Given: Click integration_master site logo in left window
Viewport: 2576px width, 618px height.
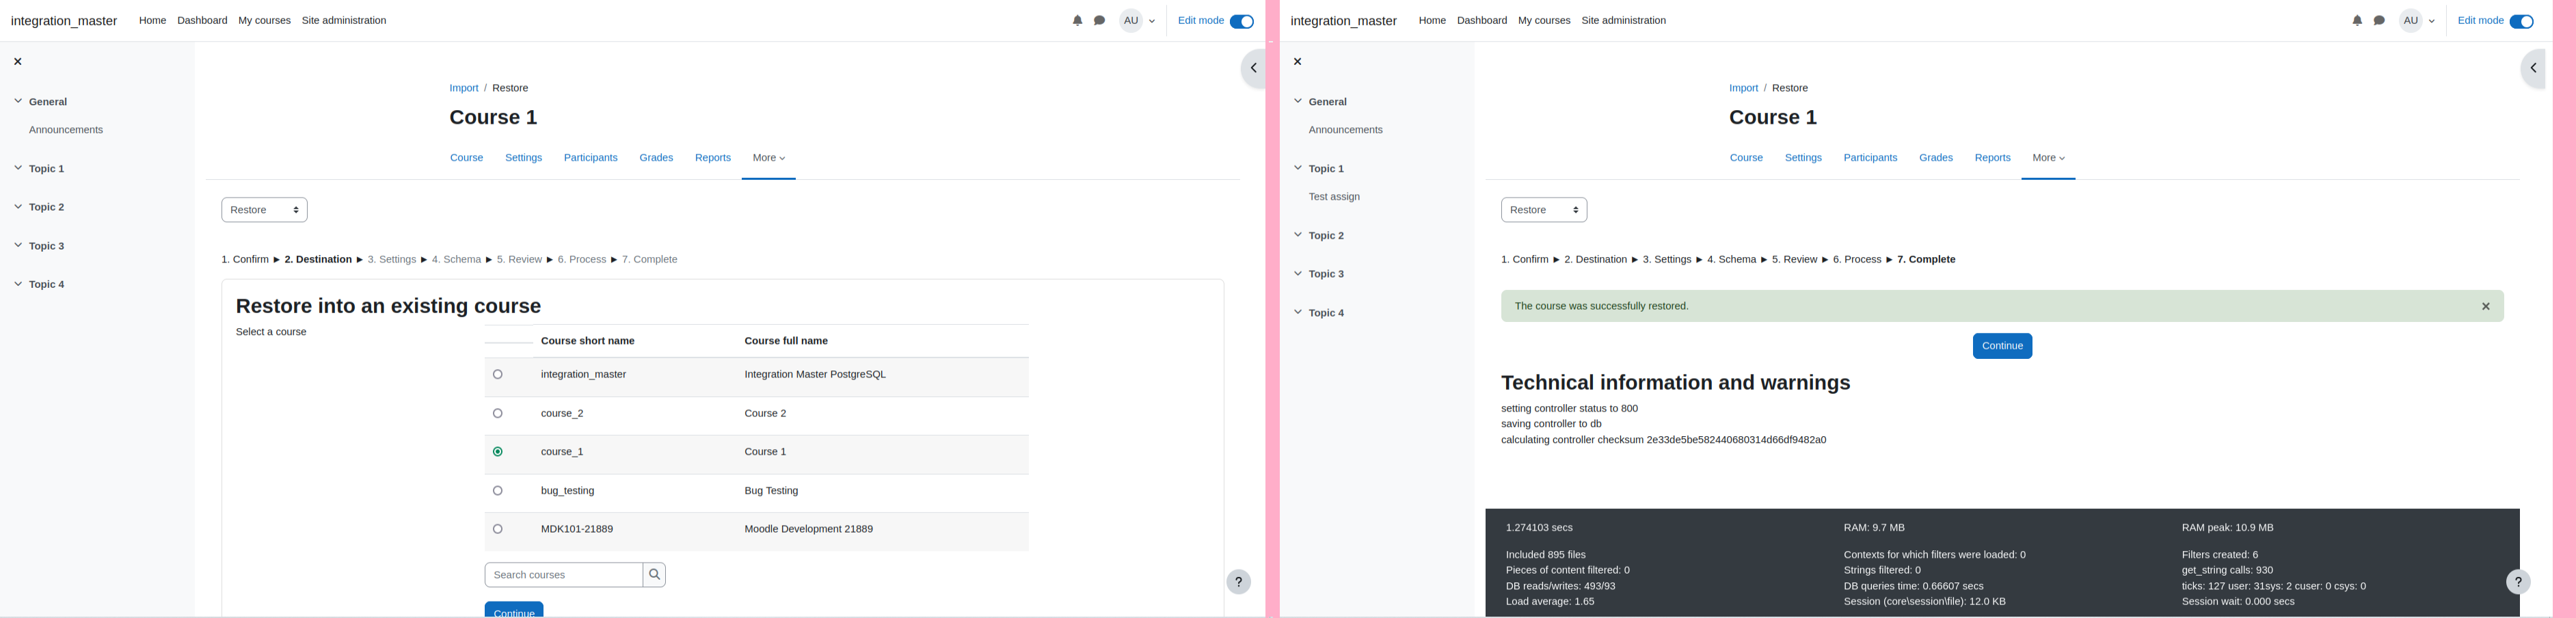Looking at the screenshot, I should [64, 21].
